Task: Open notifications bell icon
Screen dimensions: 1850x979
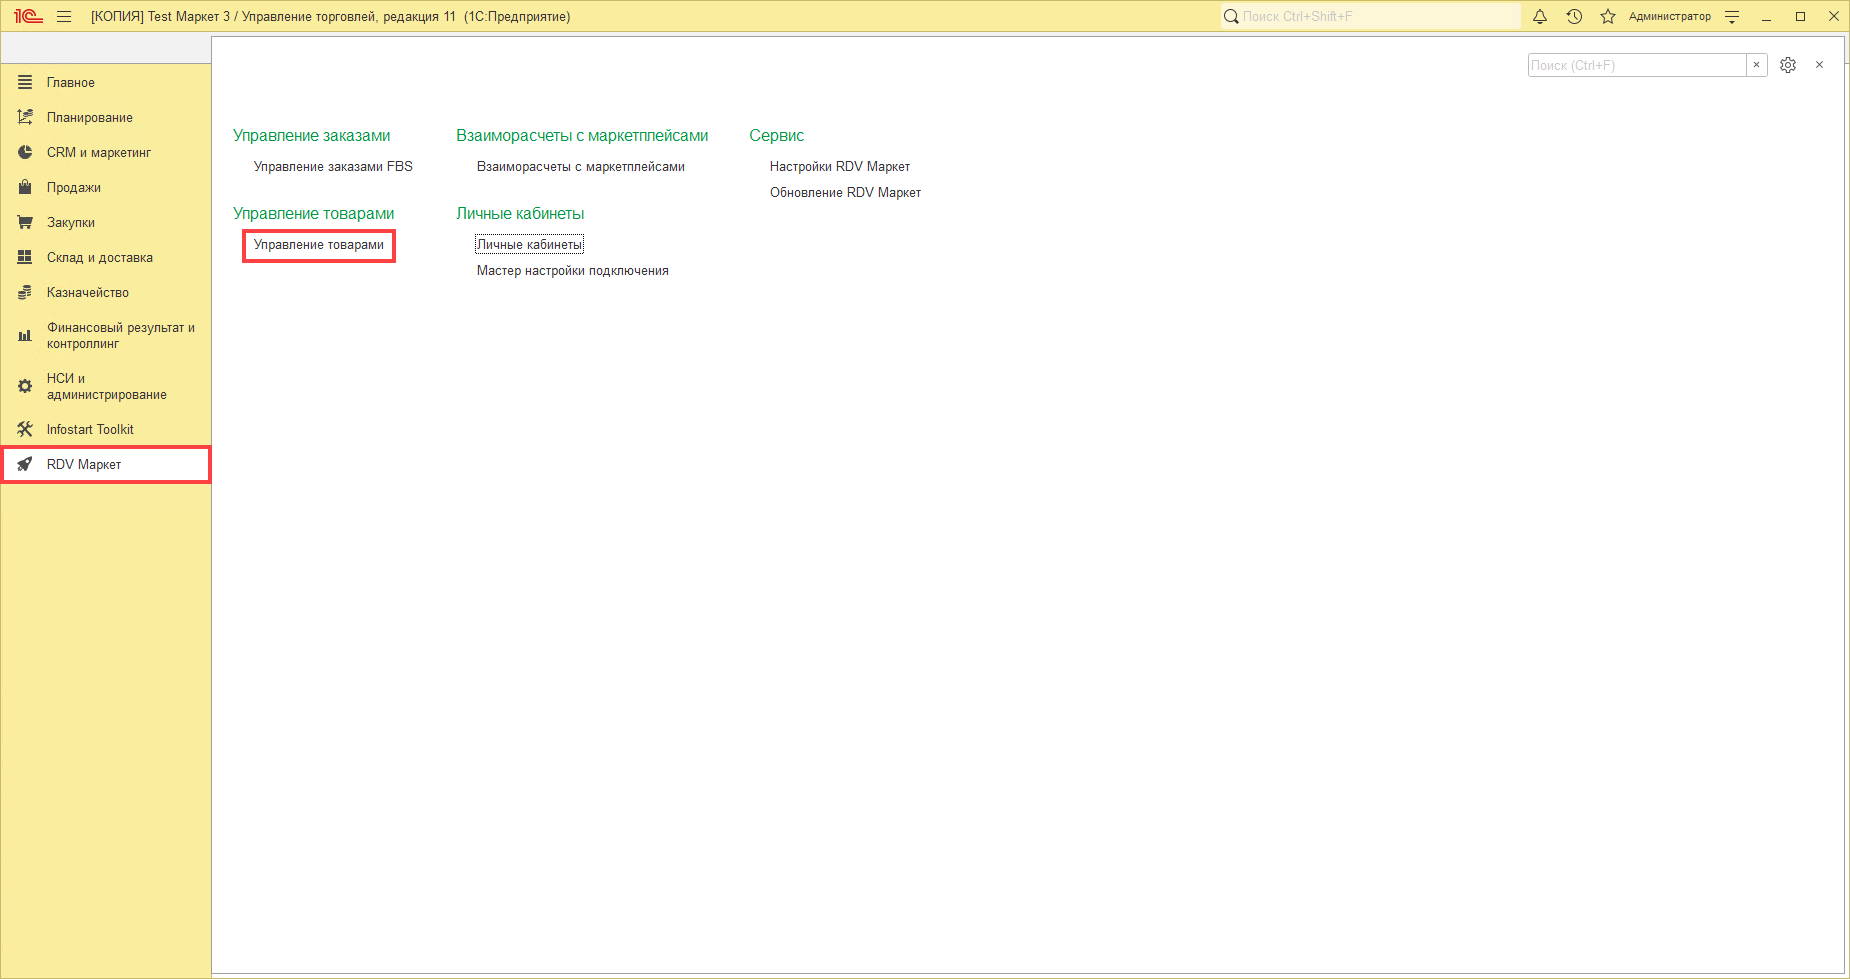Action: coord(1540,16)
